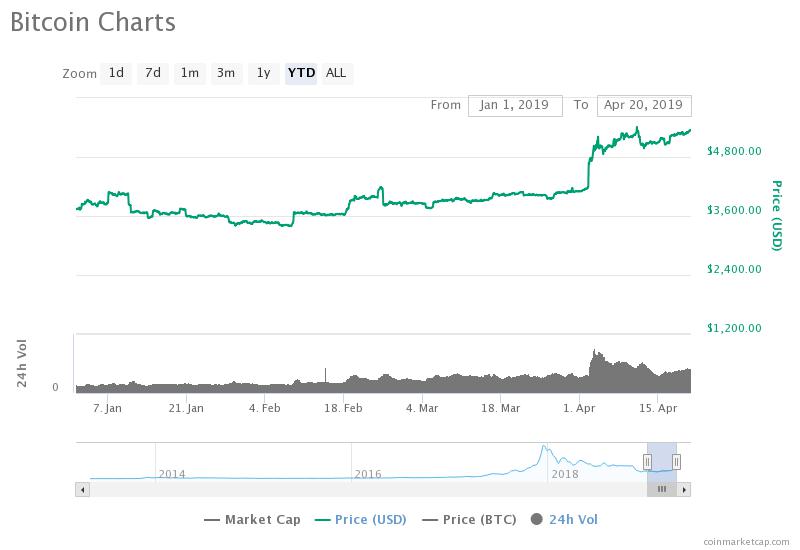Show ALL time chart data
Viewport: 800px width, 550px height.
[x=336, y=73]
